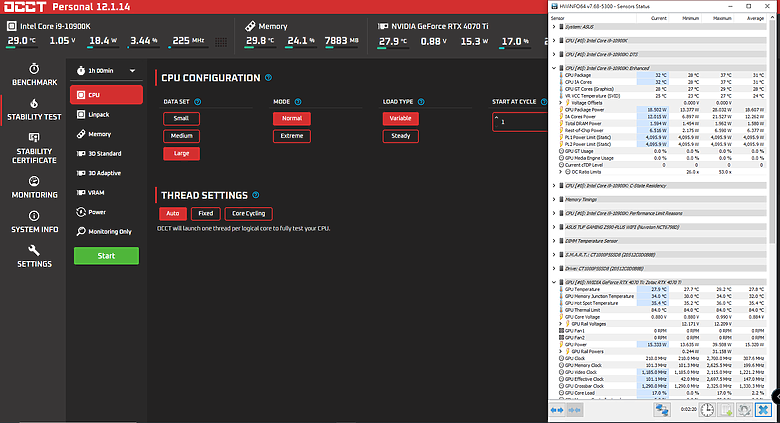Set thread settings to Auto
This screenshot has height=423, width=780.
(173, 213)
